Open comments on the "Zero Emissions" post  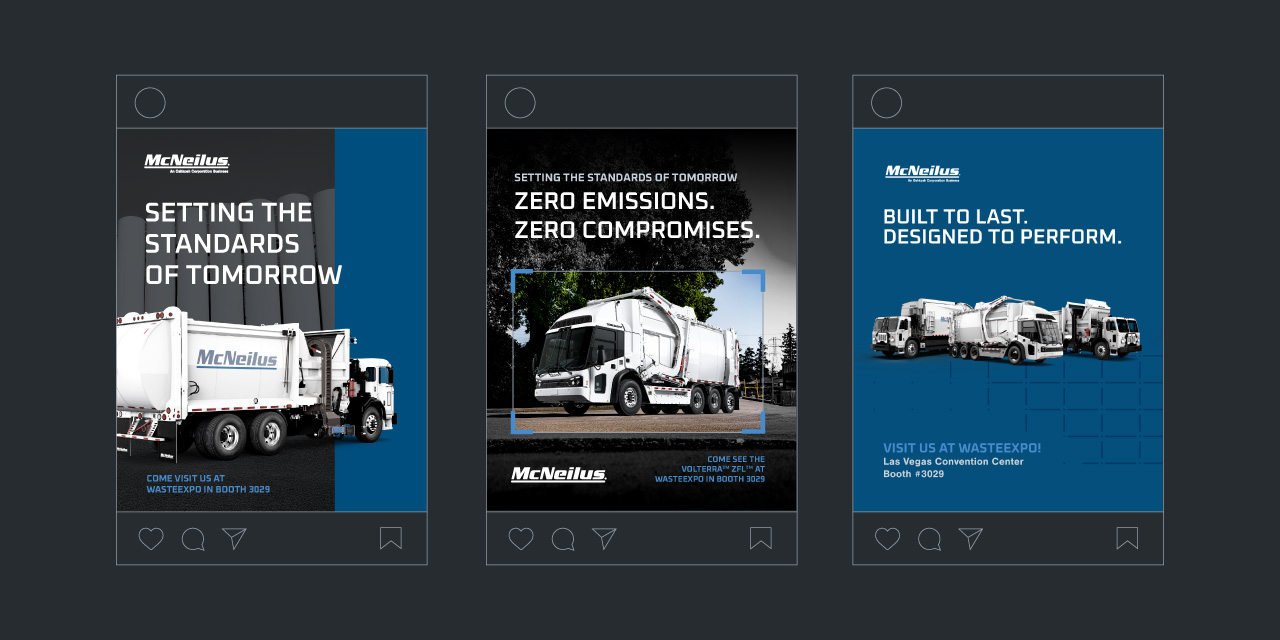click(561, 538)
